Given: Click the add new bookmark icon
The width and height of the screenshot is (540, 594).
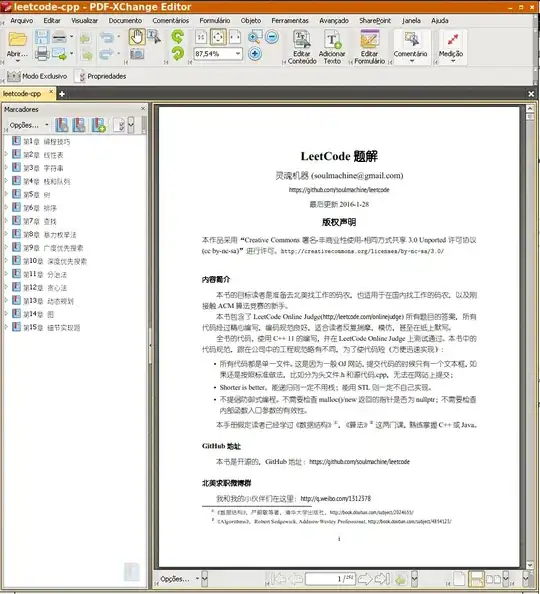Looking at the screenshot, I should point(99,125).
